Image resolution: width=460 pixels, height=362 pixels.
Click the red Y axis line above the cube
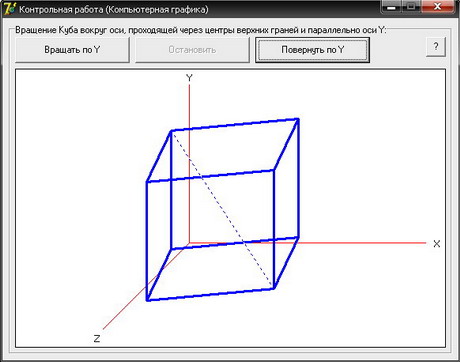point(189,107)
